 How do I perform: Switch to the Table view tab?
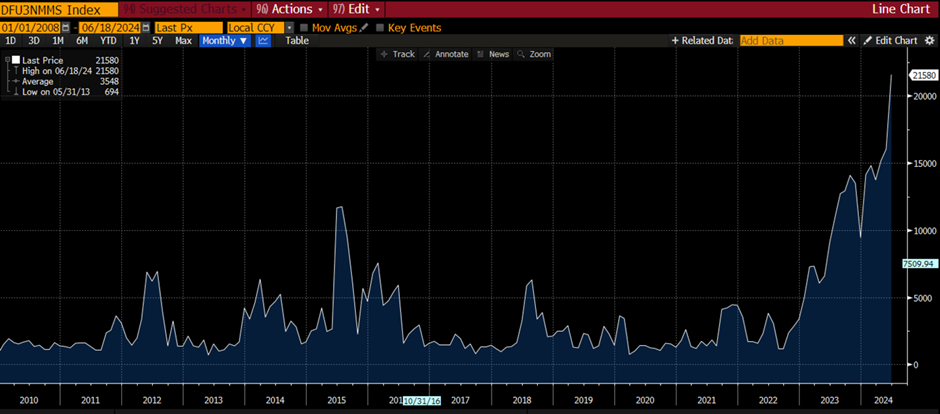click(x=297, y=41)
